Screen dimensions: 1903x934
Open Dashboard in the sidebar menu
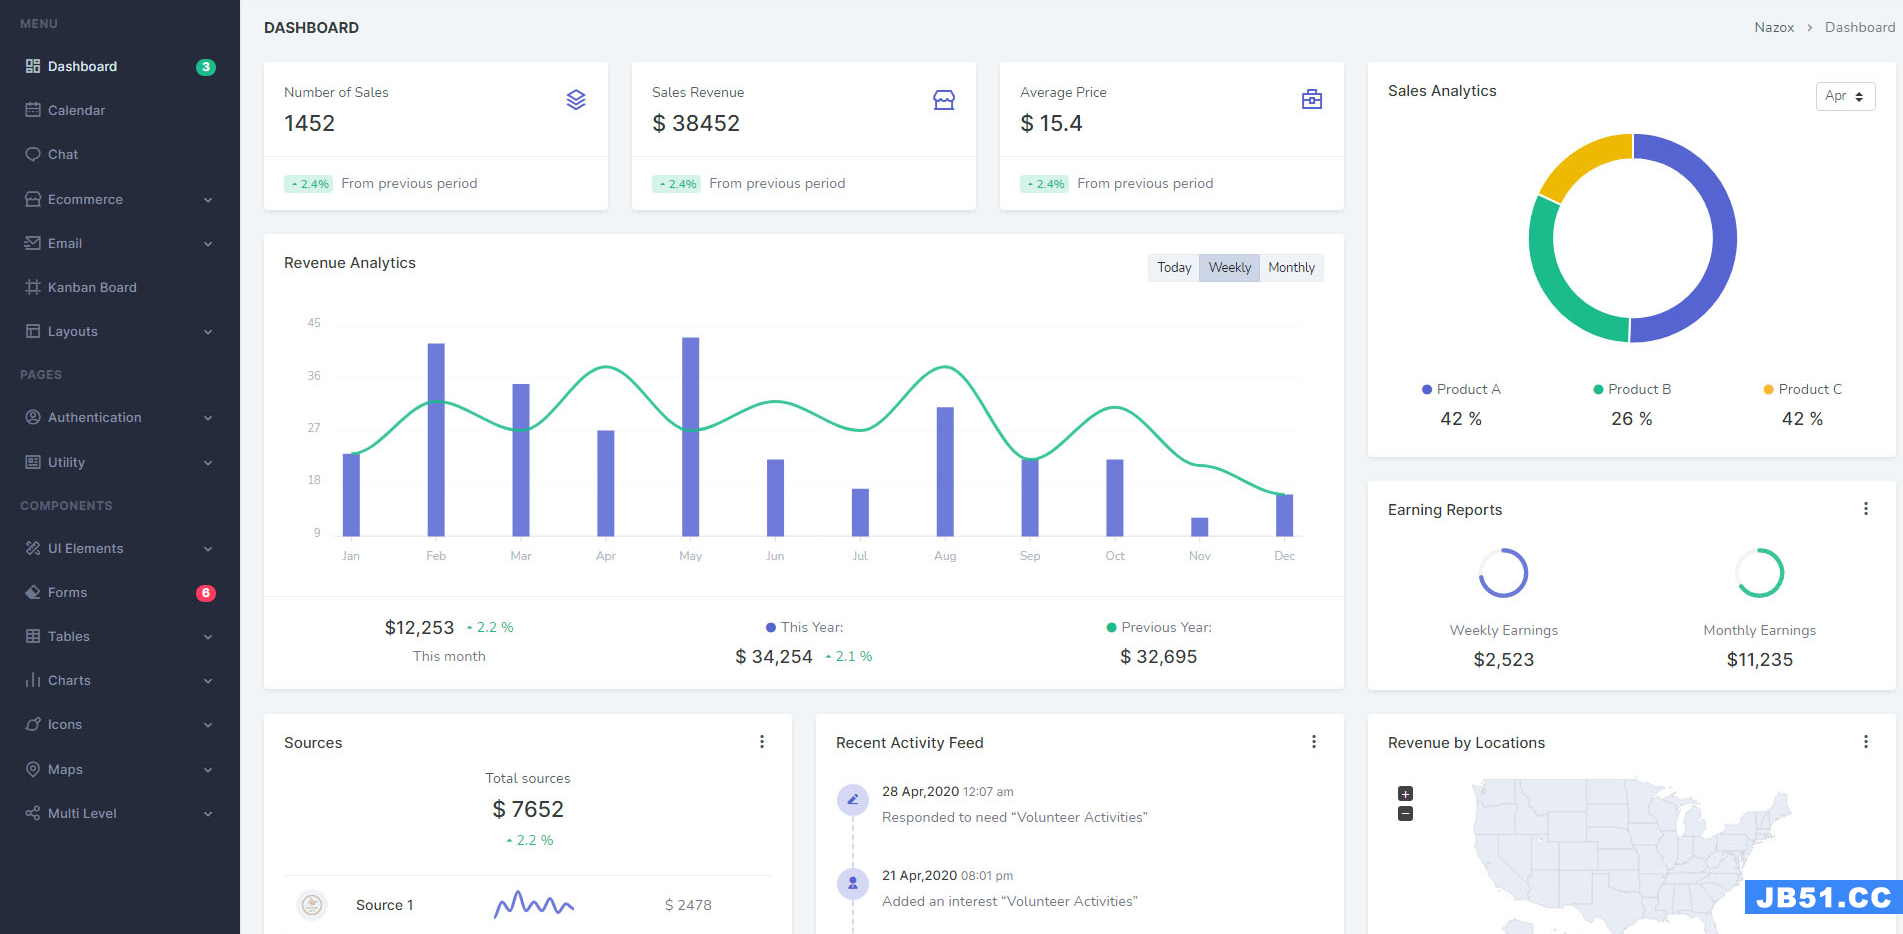(x=120, y=66)
